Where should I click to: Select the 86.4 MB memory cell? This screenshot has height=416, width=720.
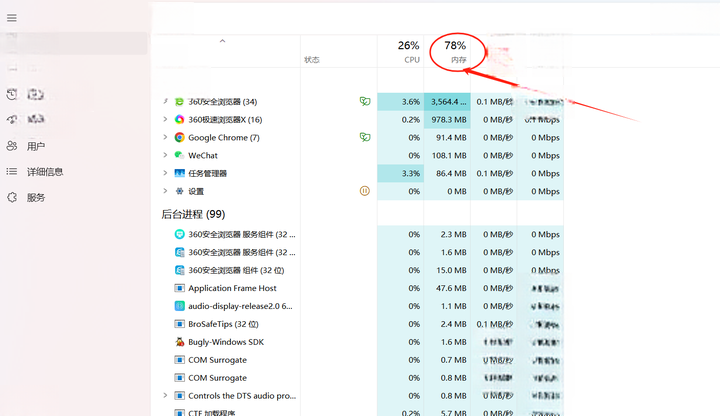(447, 173)
